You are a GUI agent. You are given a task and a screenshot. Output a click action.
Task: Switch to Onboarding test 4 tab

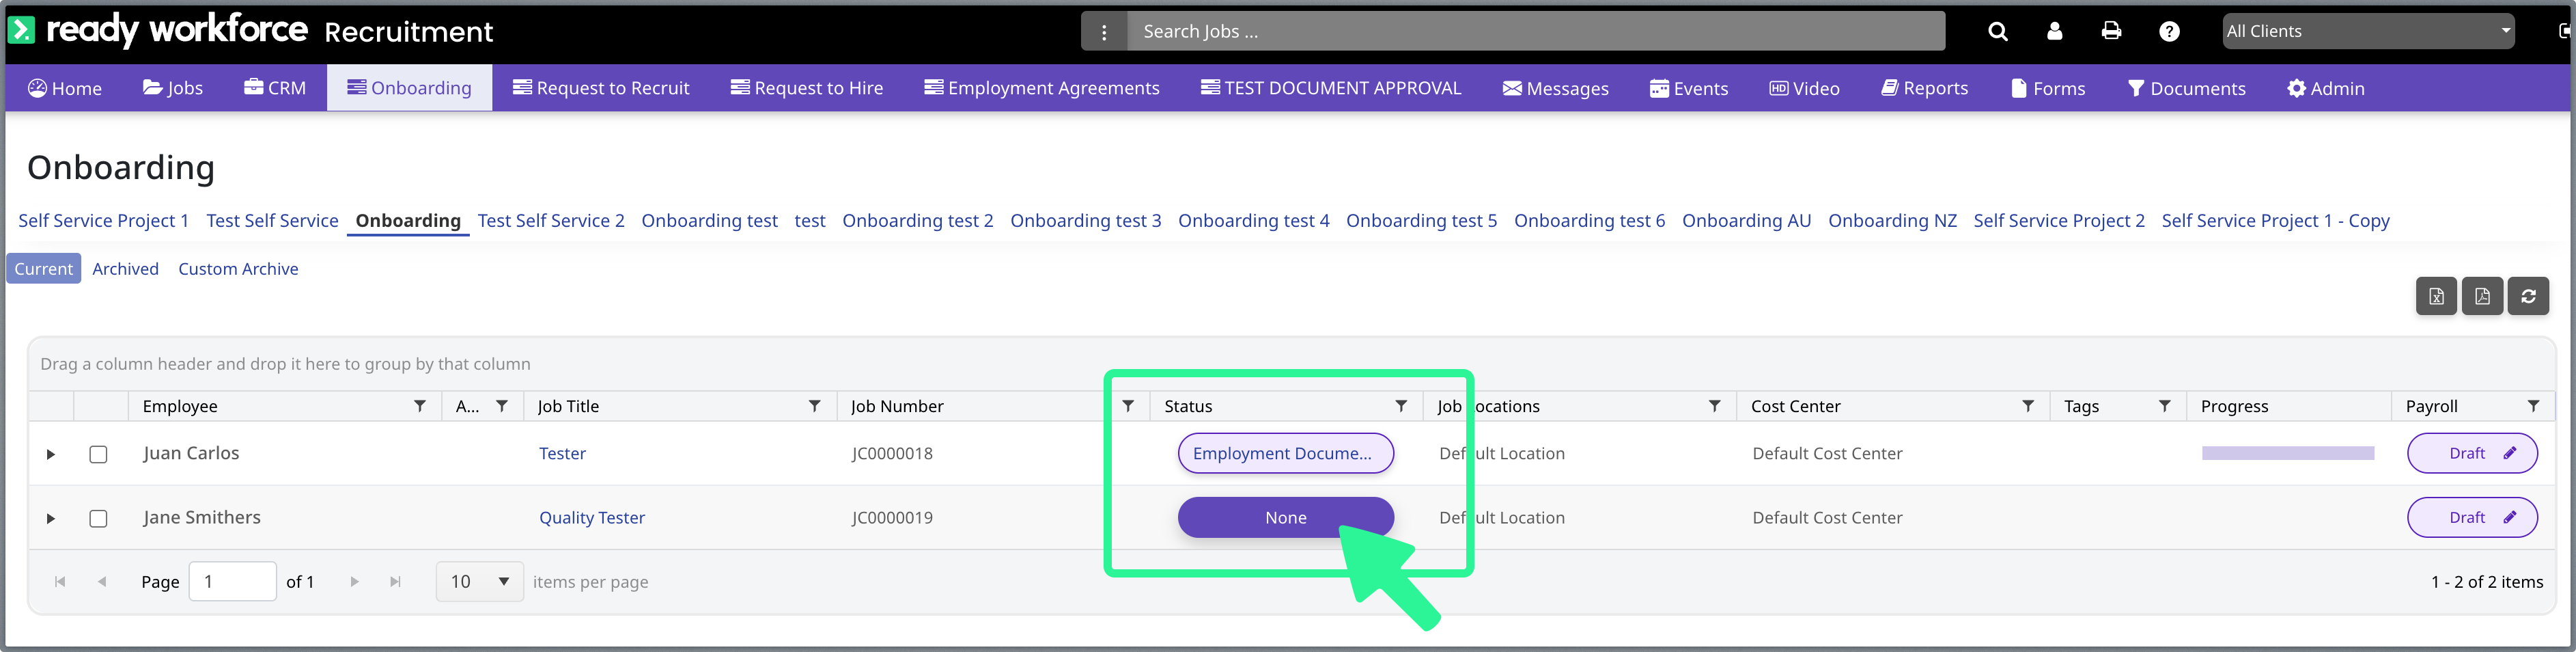tap(1253, 221)
